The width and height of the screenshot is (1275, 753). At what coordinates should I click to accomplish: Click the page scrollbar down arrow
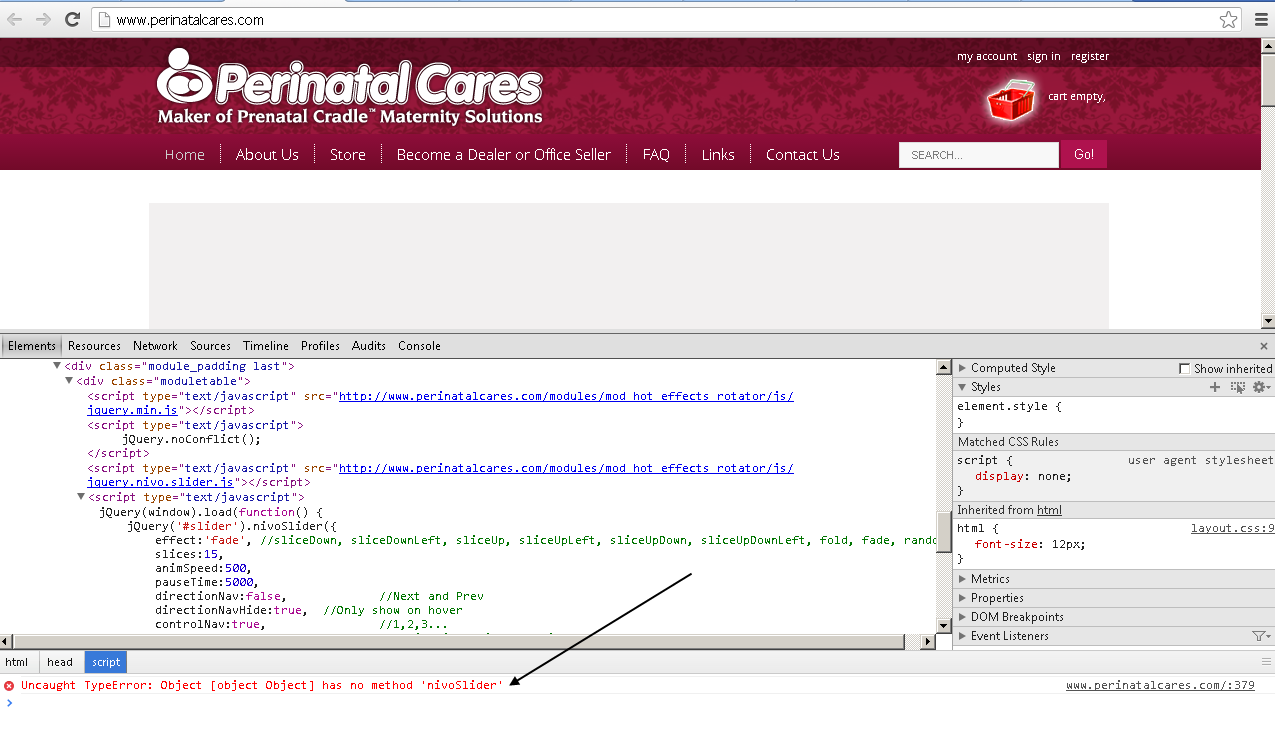[1268, 321]
